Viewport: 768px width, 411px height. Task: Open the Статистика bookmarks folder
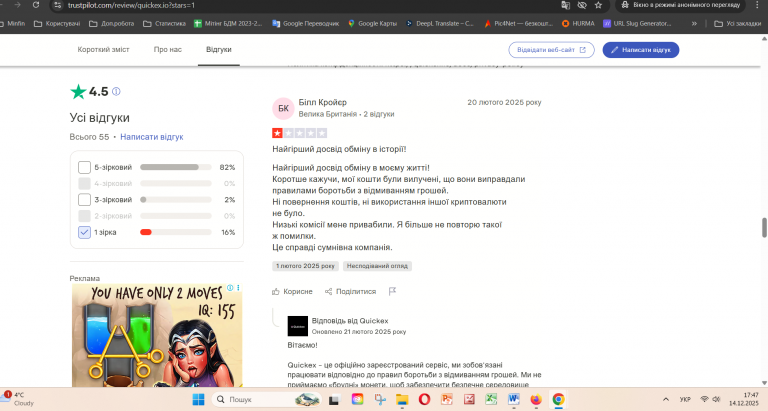coord(165,23)
